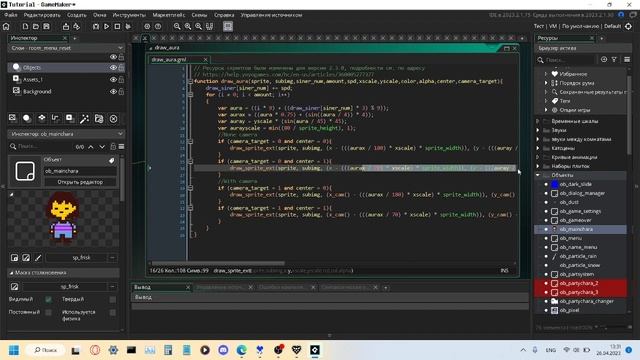Click the tag icon beside Объект
The width and height of the screenshot is (640, 360).
tap(111, 160)
